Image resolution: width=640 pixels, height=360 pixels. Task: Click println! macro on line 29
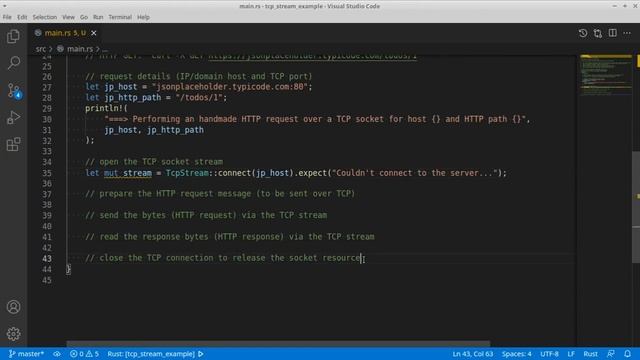coord(104,108)
